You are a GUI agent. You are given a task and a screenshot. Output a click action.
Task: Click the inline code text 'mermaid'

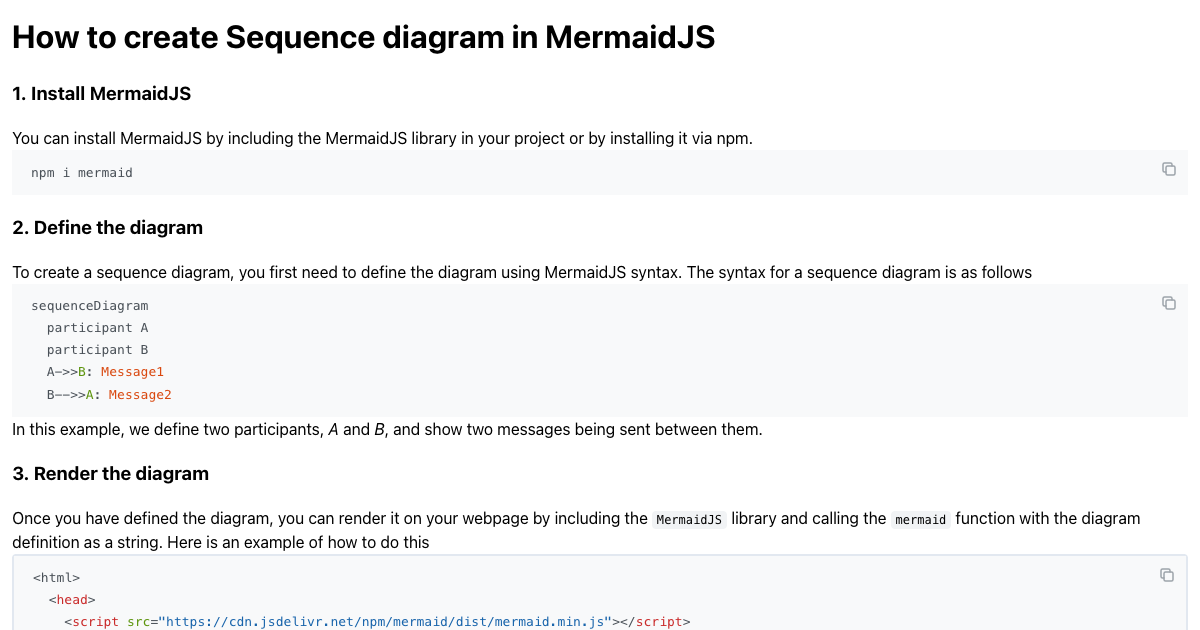point(920,519)
